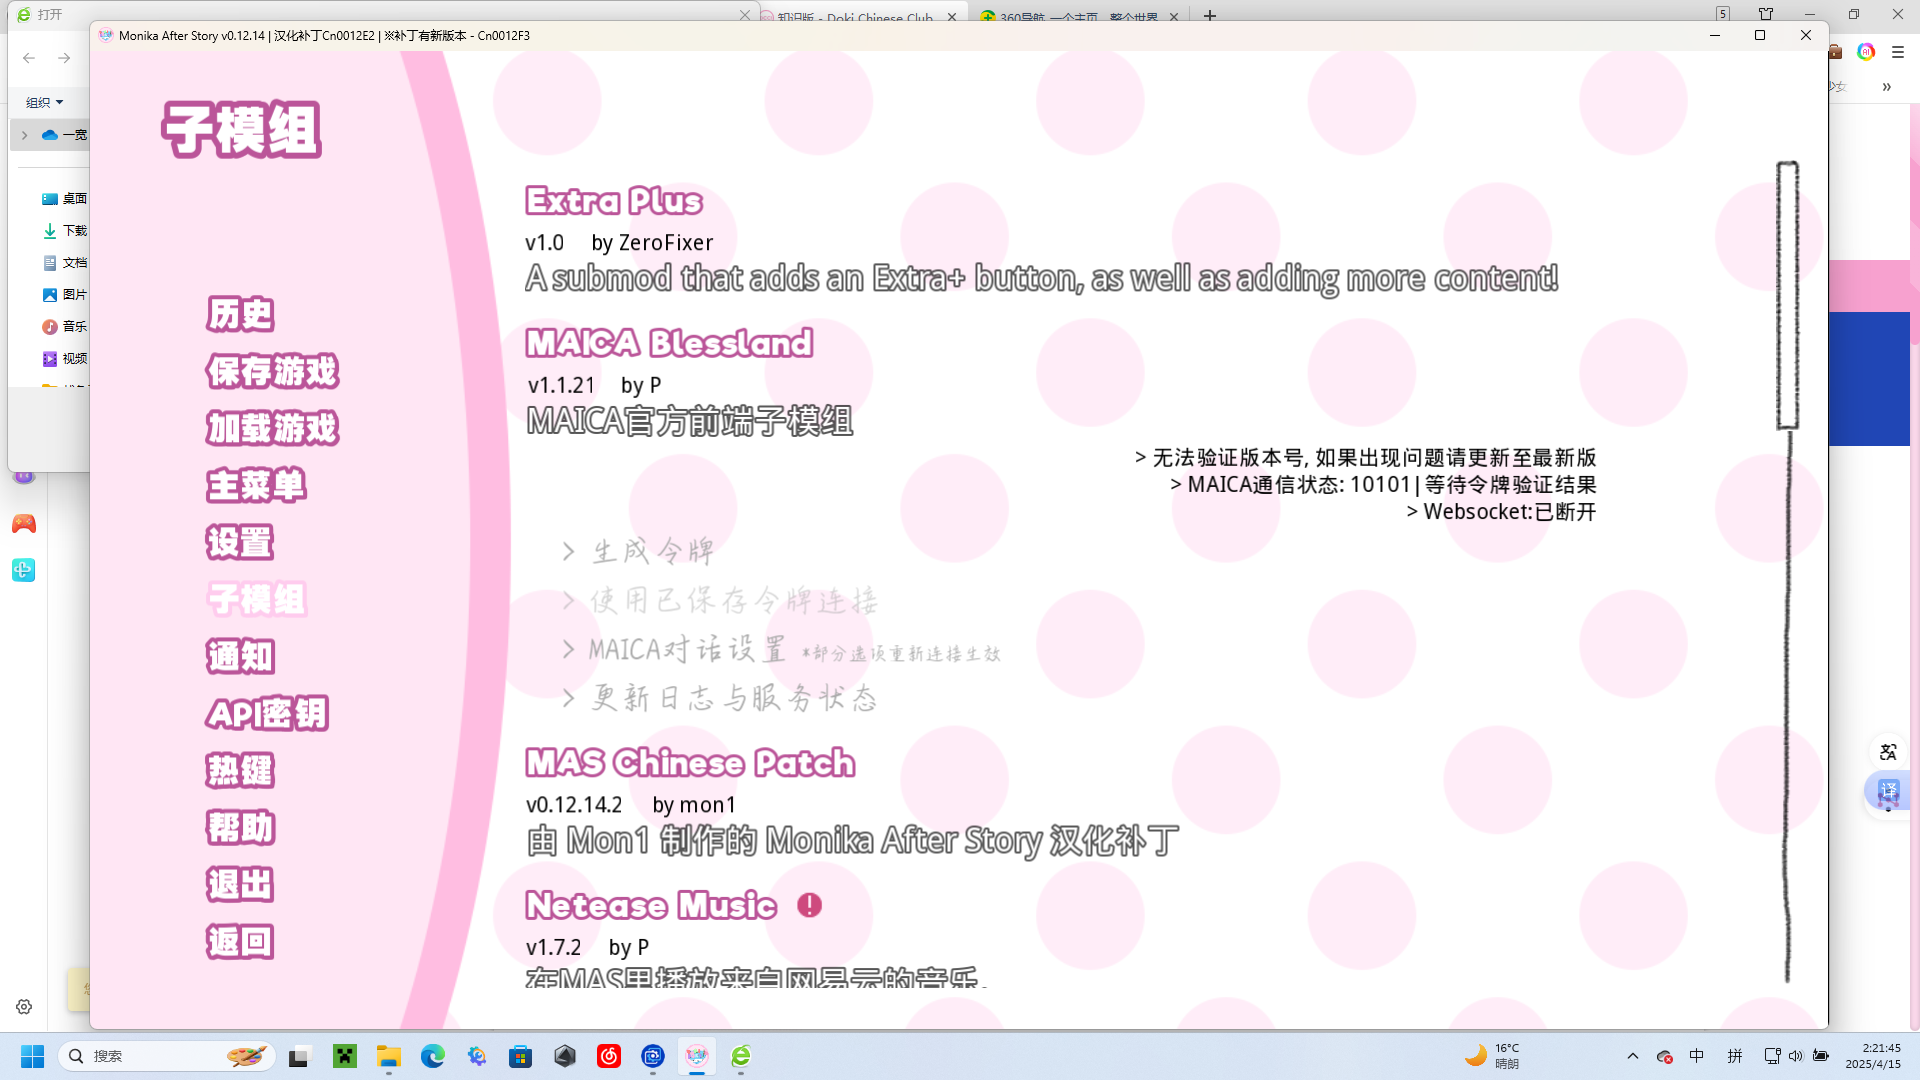
Task: Select 文档 in the file dialog sidebar
Action: point(65,263)
